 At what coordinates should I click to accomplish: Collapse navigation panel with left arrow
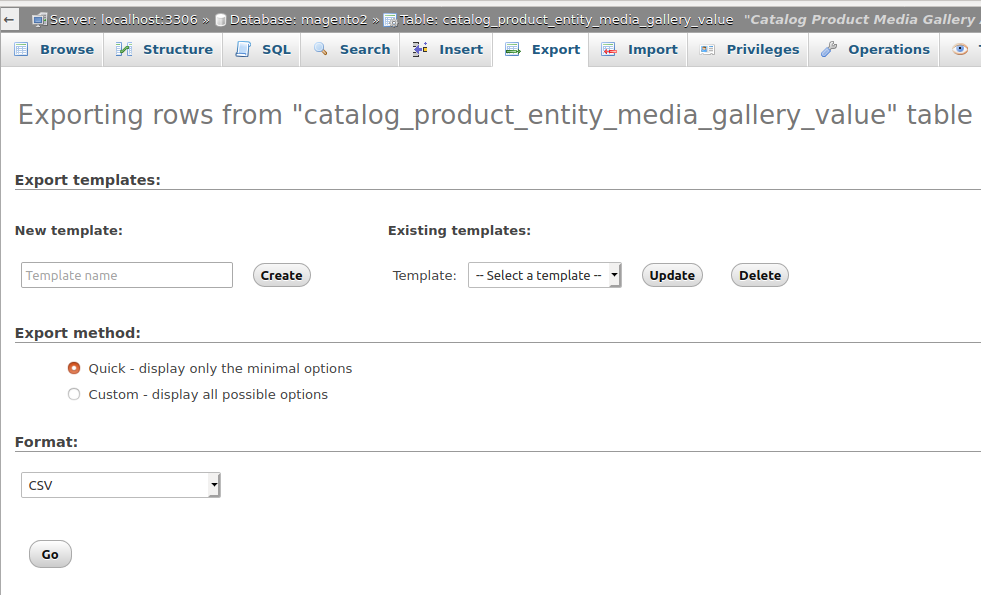pyautogui.click(x=9, y=19)
